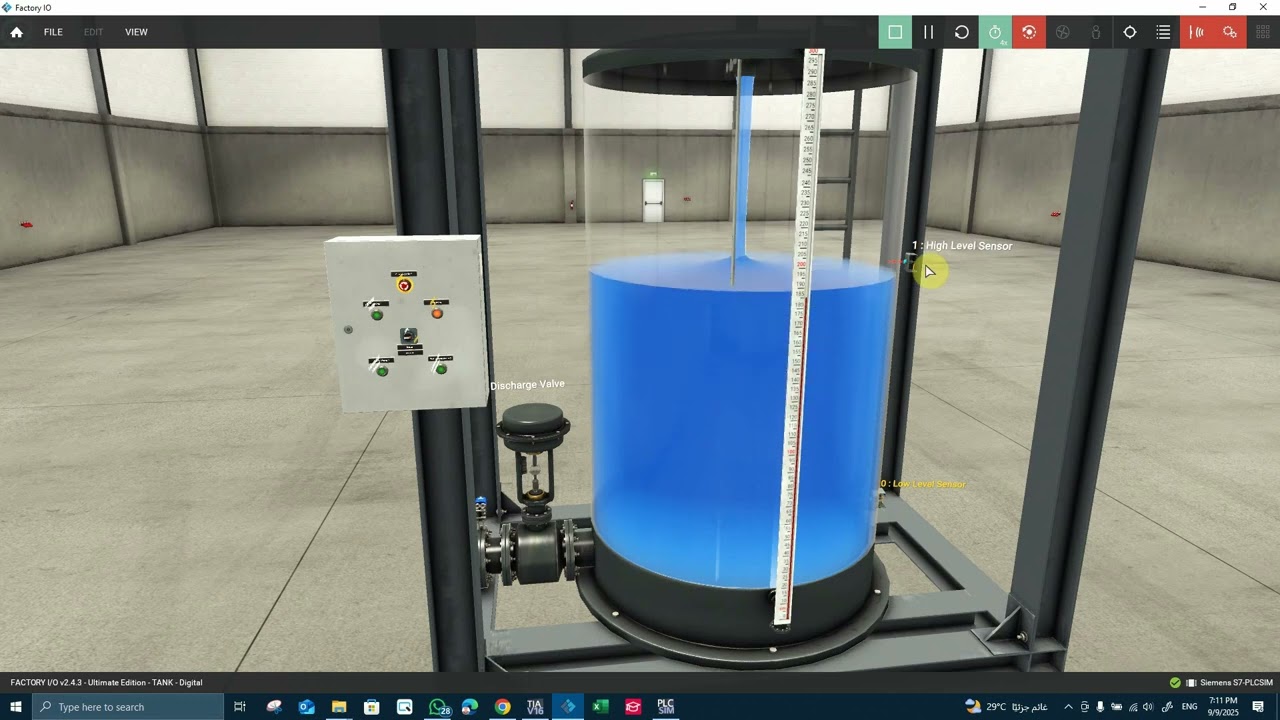Push the lower left green panel button
1280x720 pixels.
coord(382,371)
